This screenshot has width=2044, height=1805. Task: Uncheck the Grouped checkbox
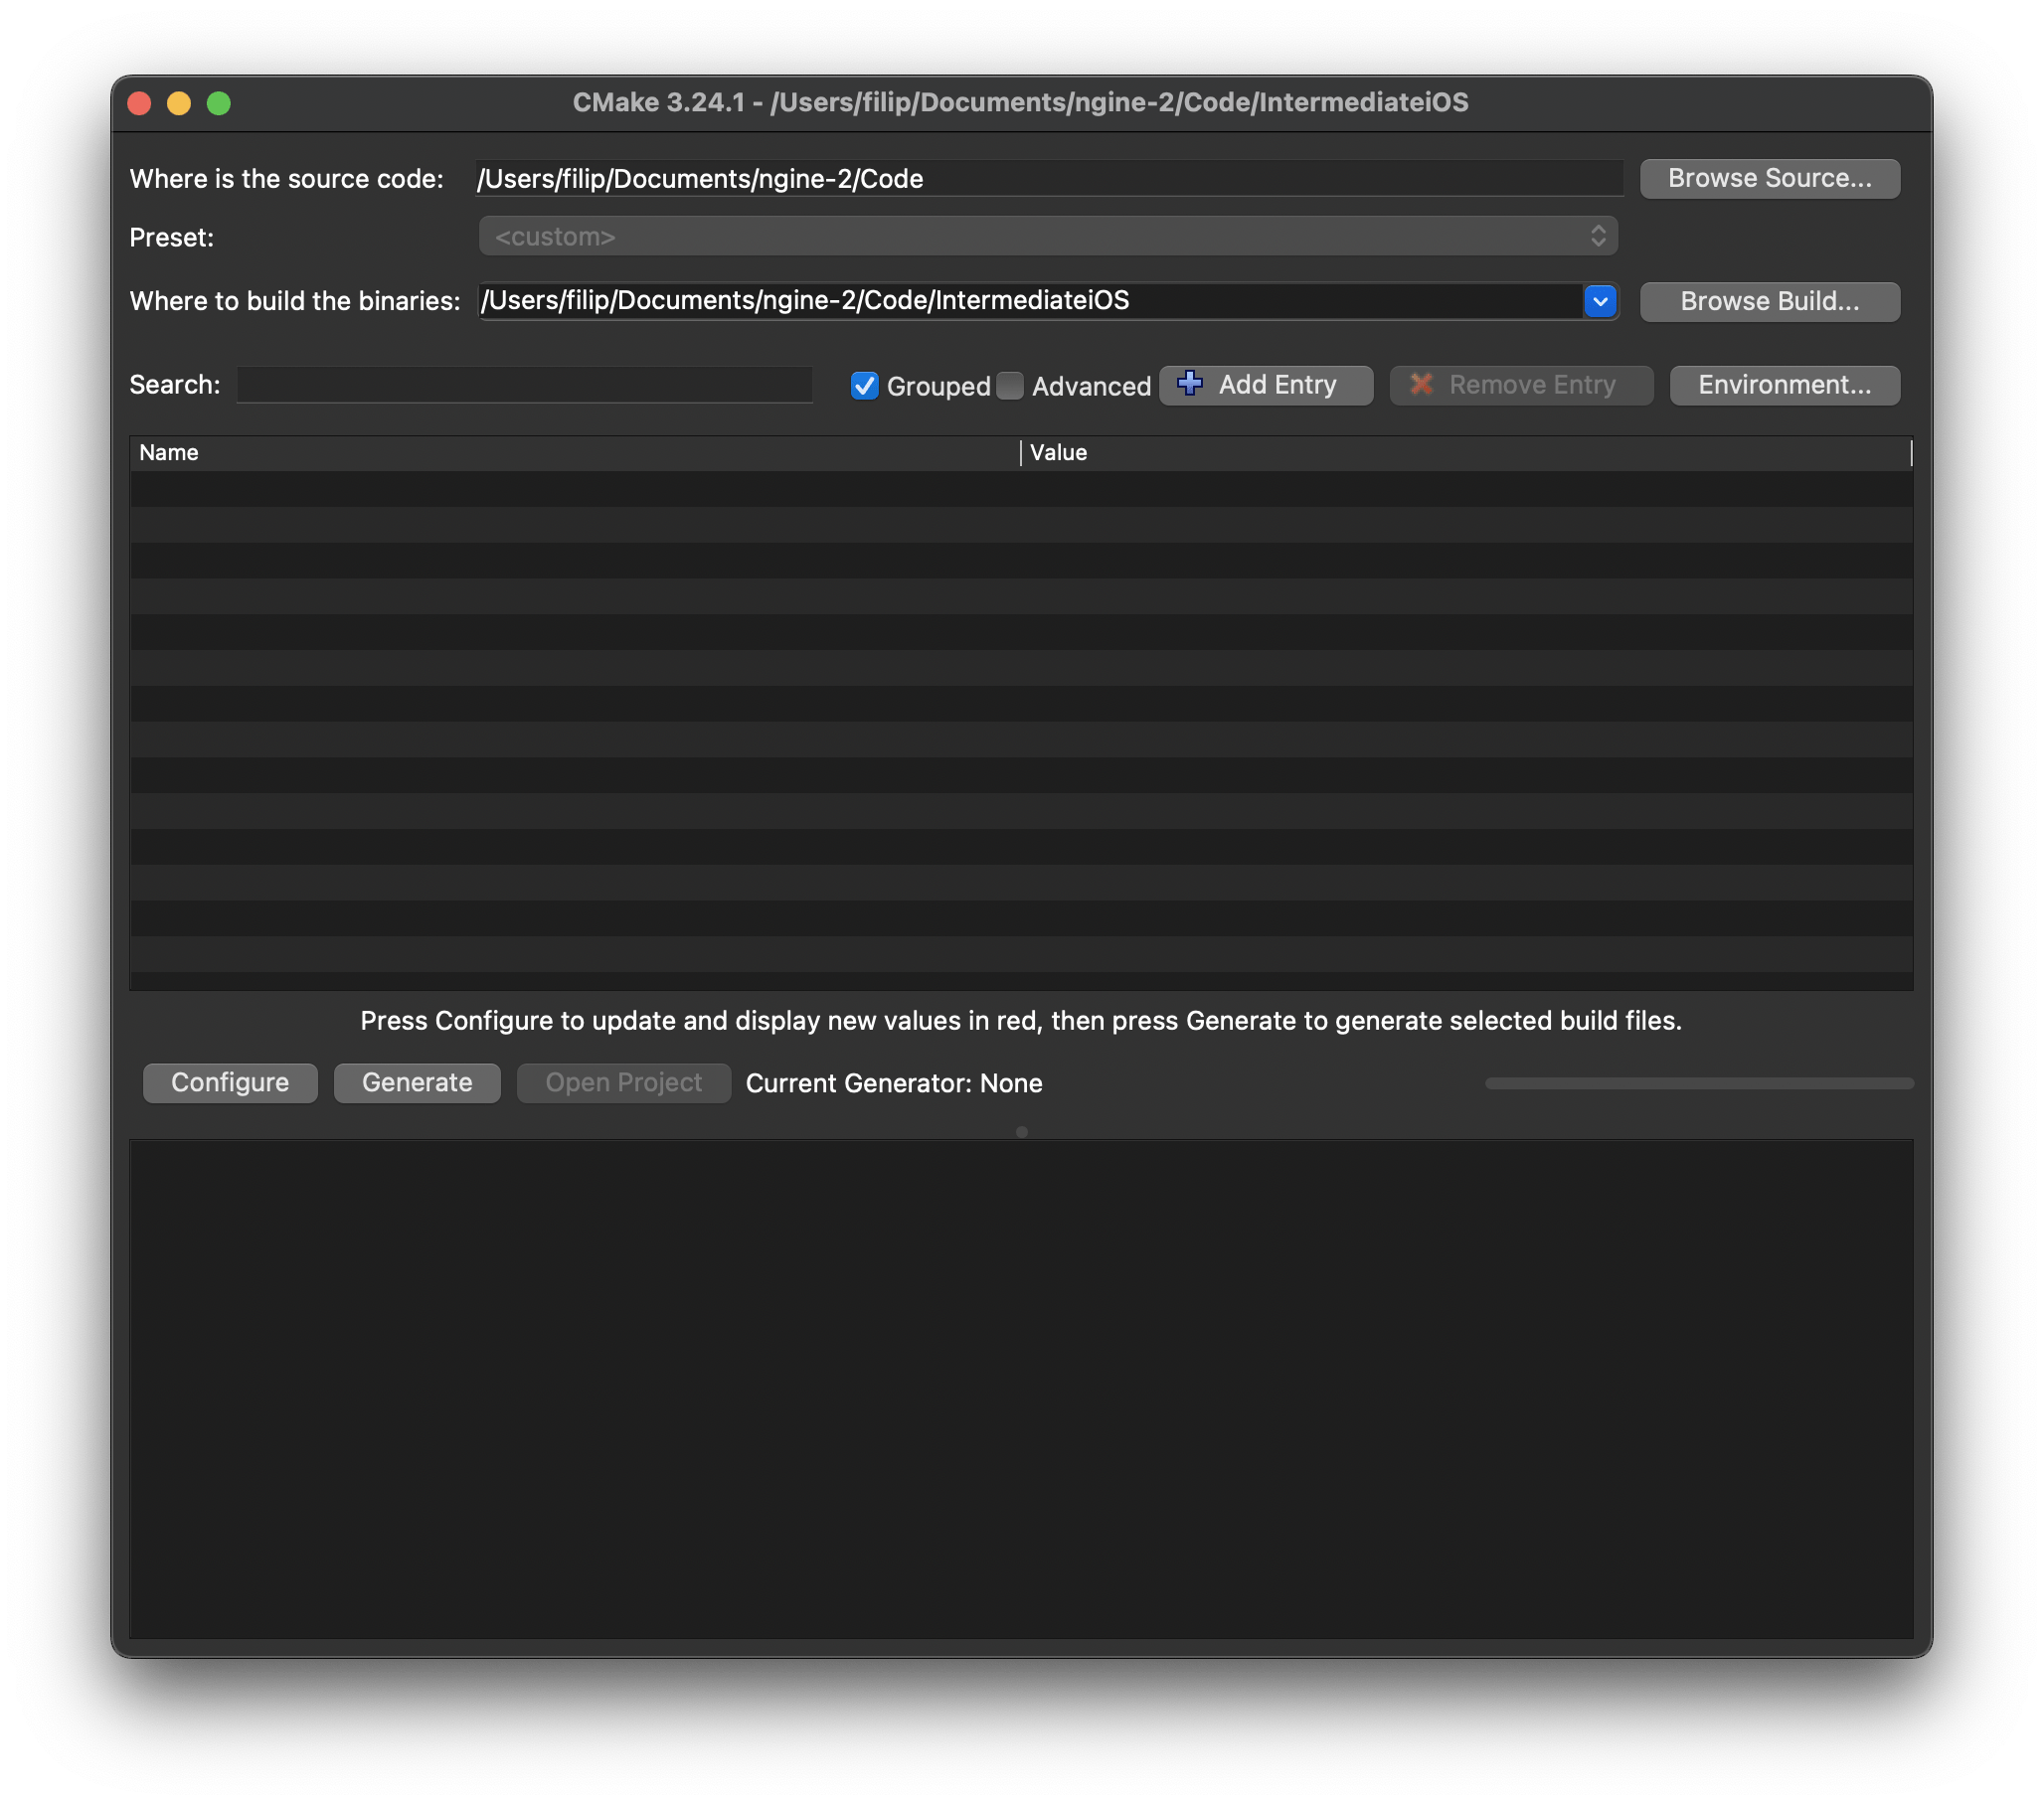coord(865,386)
